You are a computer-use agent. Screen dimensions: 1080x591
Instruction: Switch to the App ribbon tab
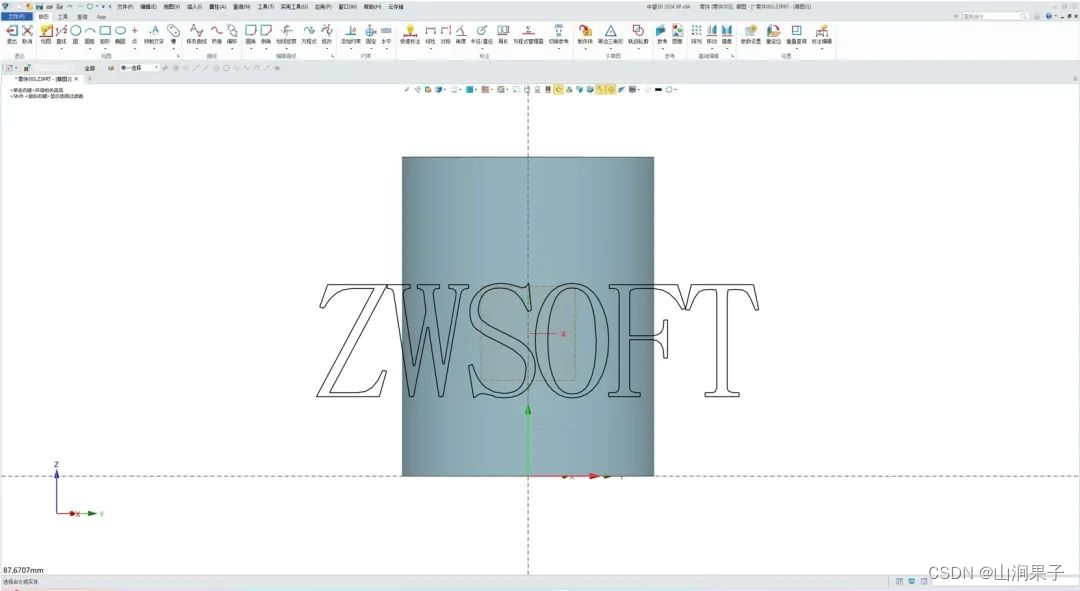tap(101, 17)
